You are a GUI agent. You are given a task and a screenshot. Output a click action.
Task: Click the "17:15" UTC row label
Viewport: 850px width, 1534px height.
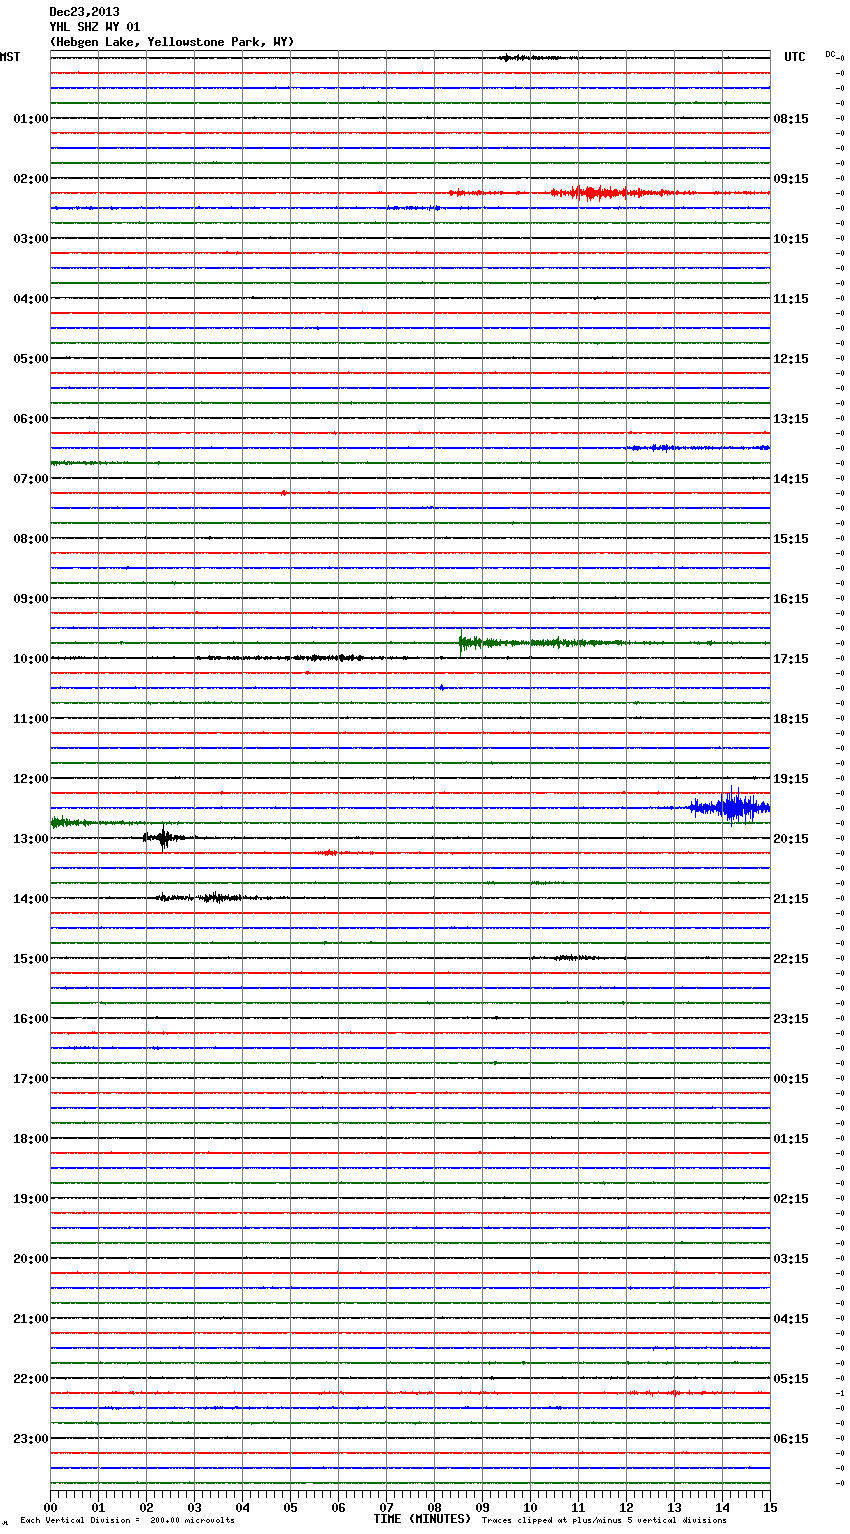point(791,659)
